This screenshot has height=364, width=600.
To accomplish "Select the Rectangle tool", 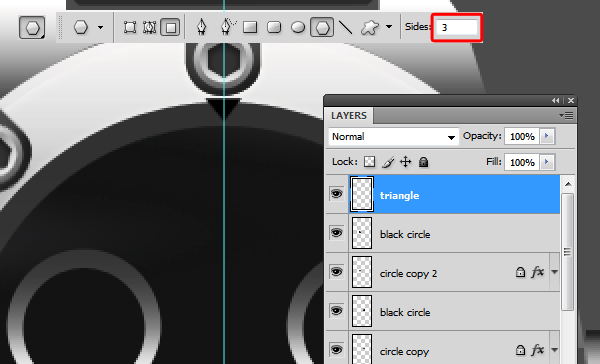I will (x=250, y=27).
